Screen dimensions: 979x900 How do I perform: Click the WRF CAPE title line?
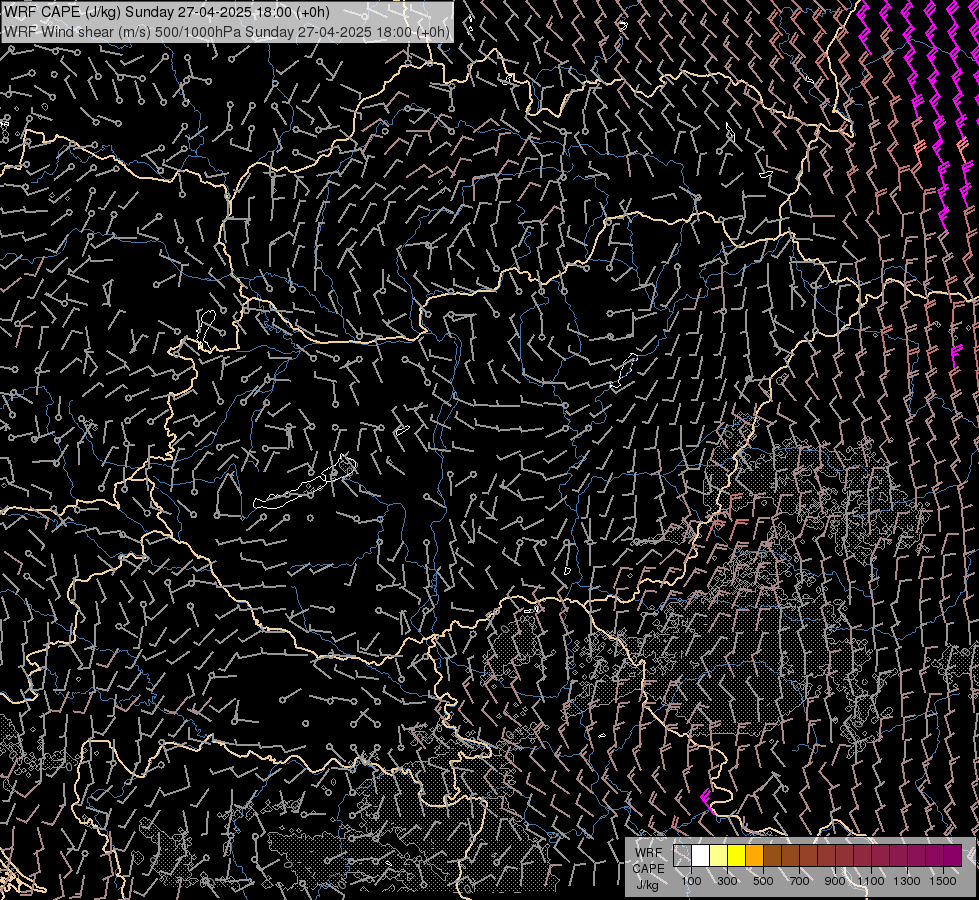(x=167, y=12)
